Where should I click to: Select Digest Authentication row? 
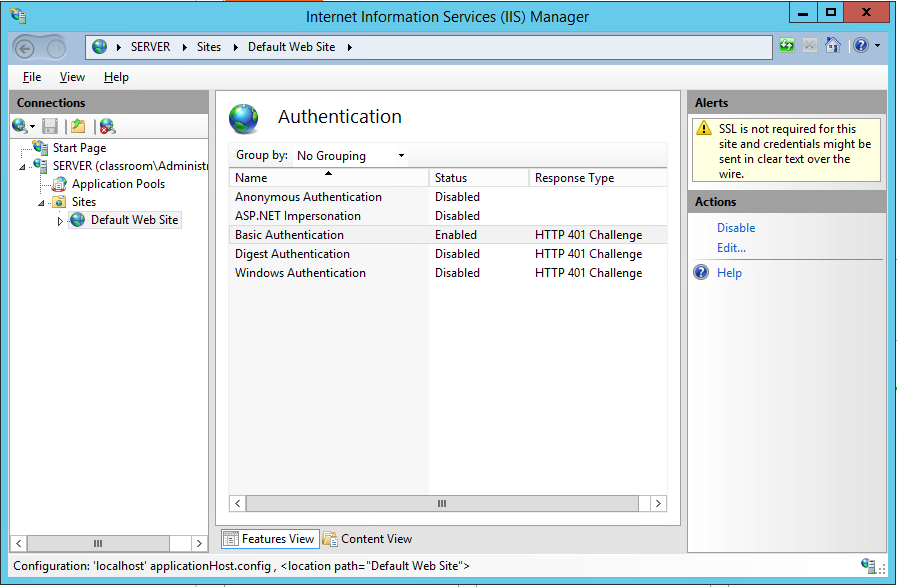pyautogui.click(x=448, y=253)
